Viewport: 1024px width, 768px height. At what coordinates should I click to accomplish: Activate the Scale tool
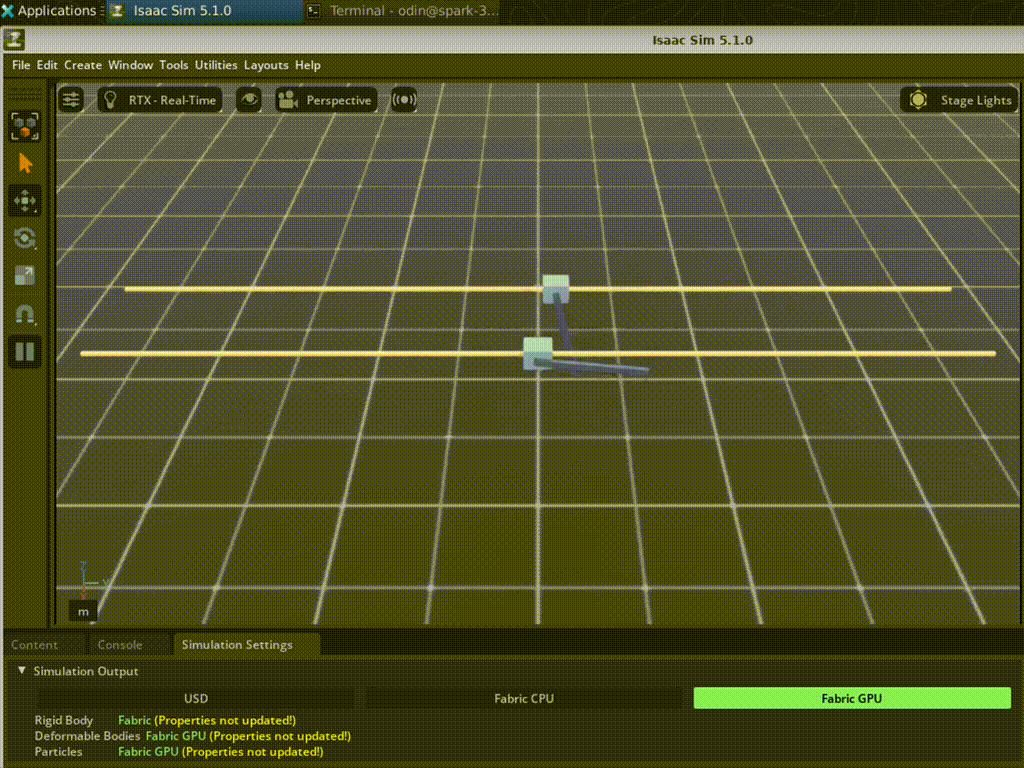coord(25,276)
